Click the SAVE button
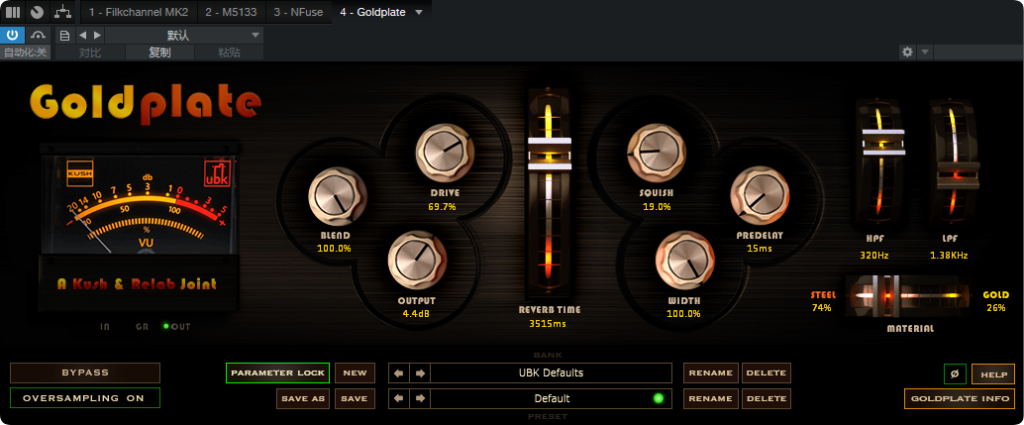This screenshot has width=1024, height=425. coord(355,398)
